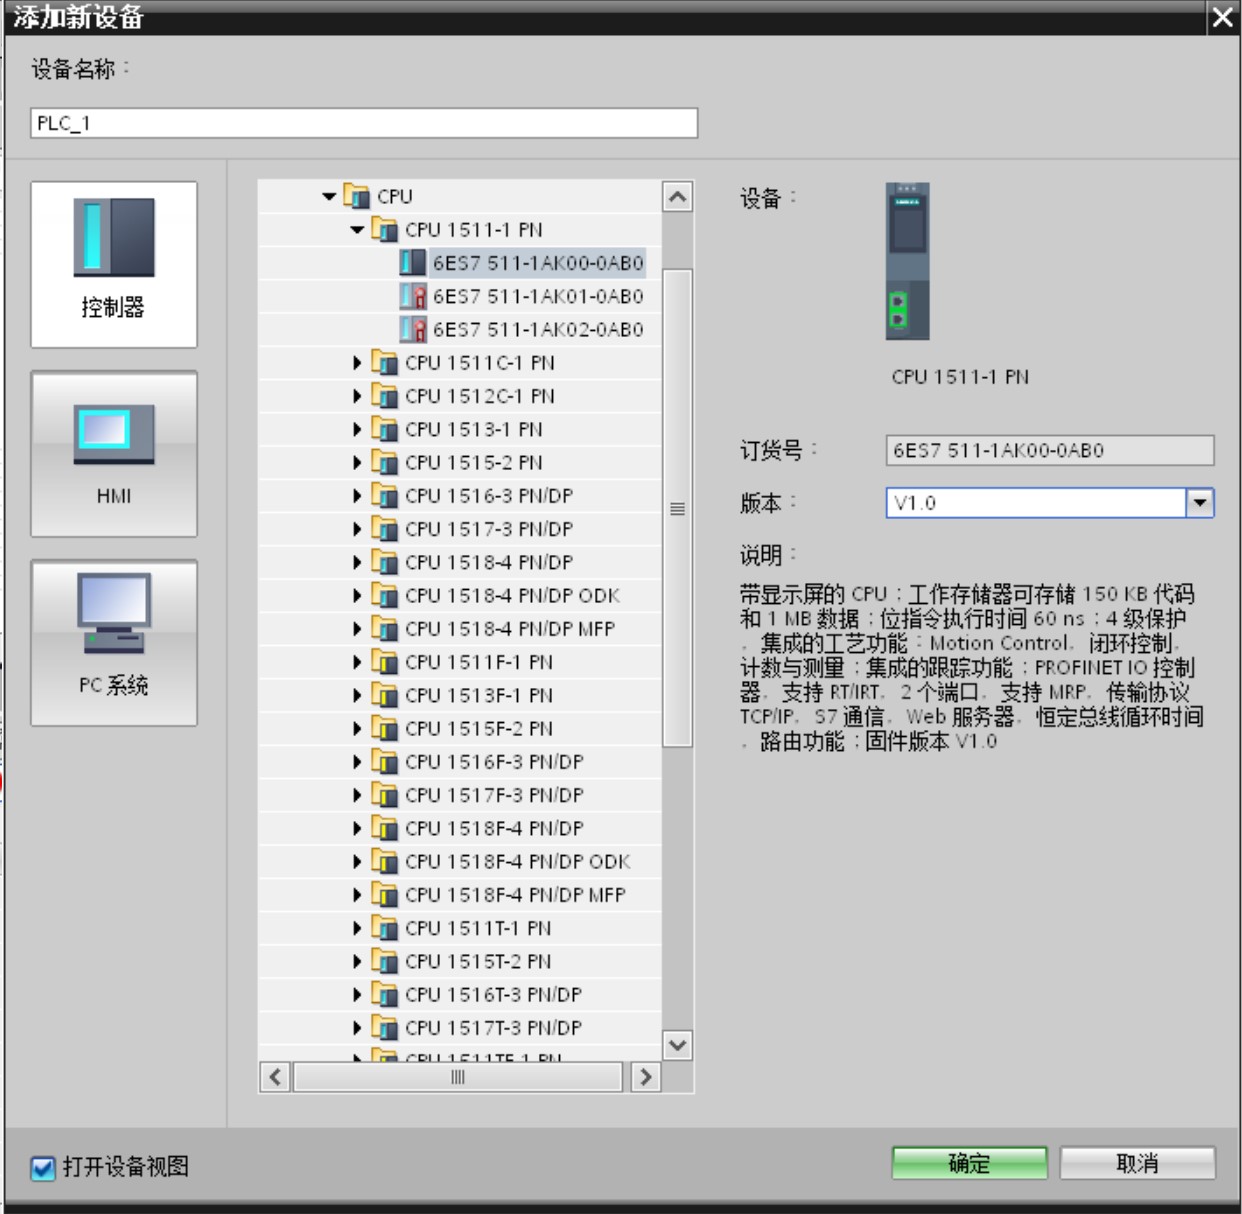The width and height of the screenshot is (1242, 1214).
Task: Click module icon for 6ES7 511-1AK01-0AB0
Action: 413,296
